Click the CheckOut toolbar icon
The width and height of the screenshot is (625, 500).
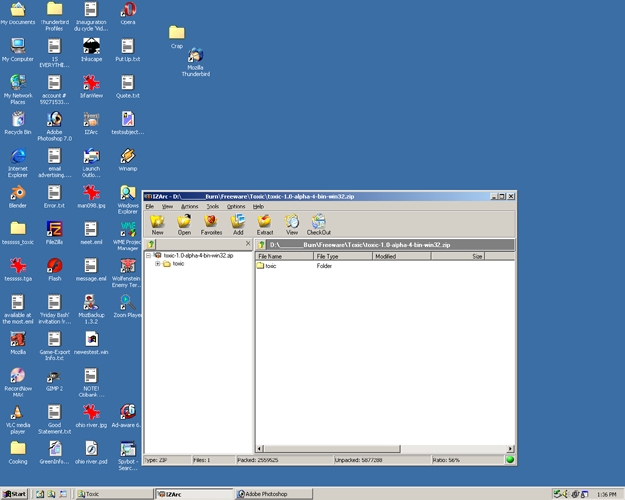tap(318, 224)
